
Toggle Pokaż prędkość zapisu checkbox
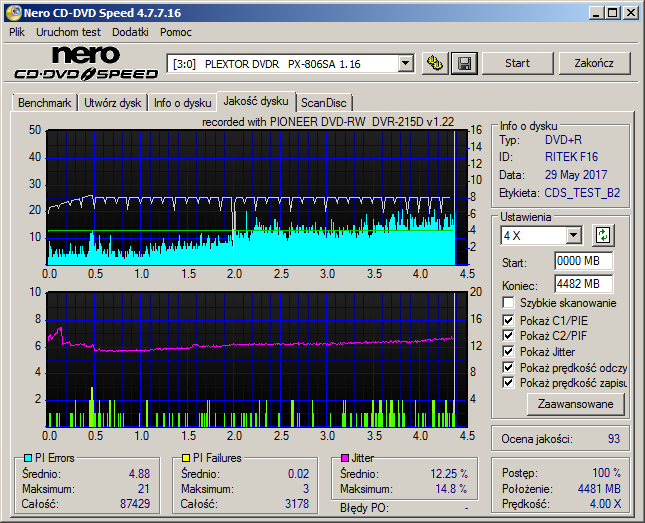(x=508, y=383)
